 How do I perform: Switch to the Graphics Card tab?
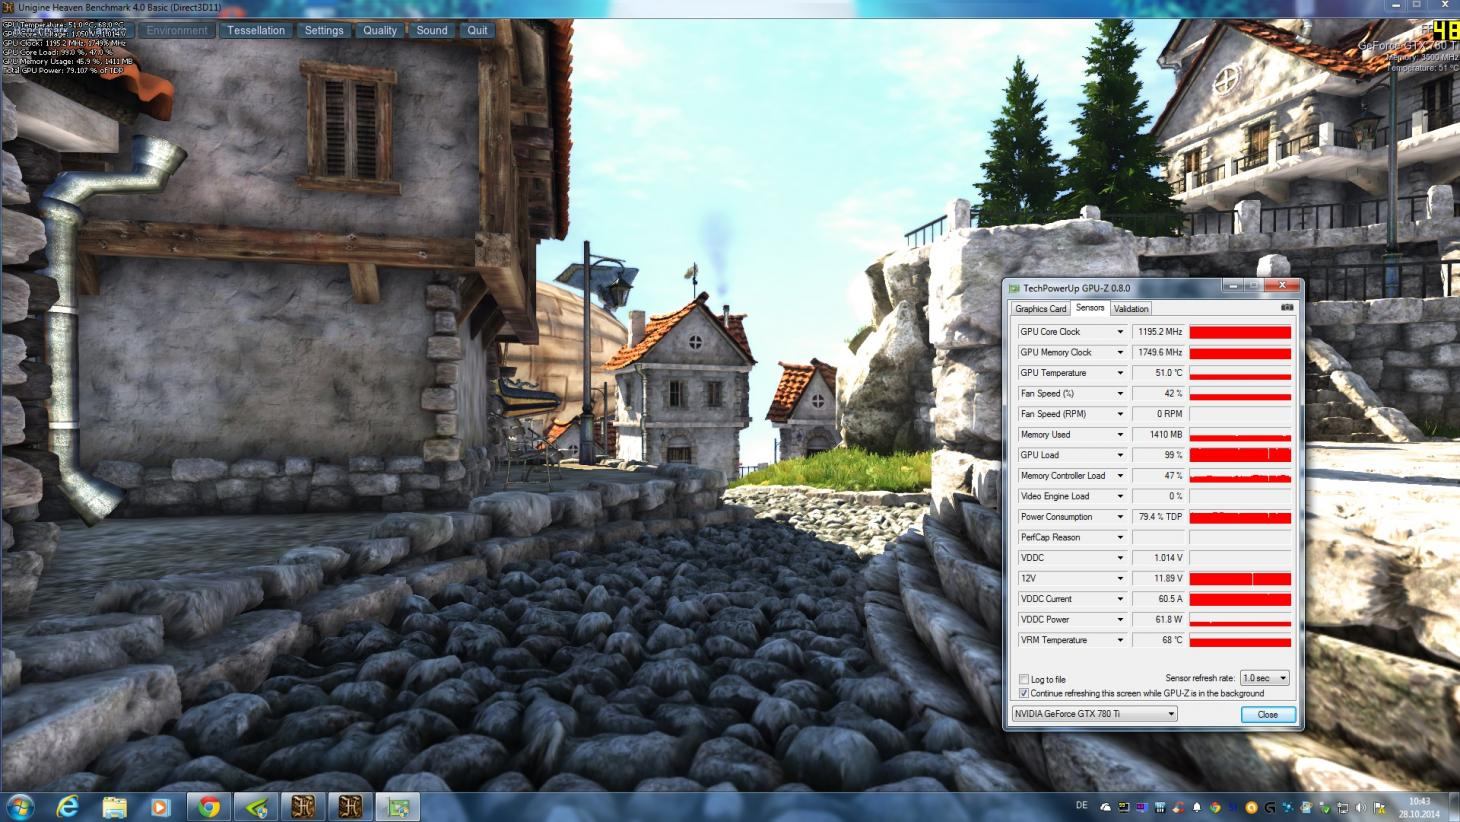(1041, 309)
